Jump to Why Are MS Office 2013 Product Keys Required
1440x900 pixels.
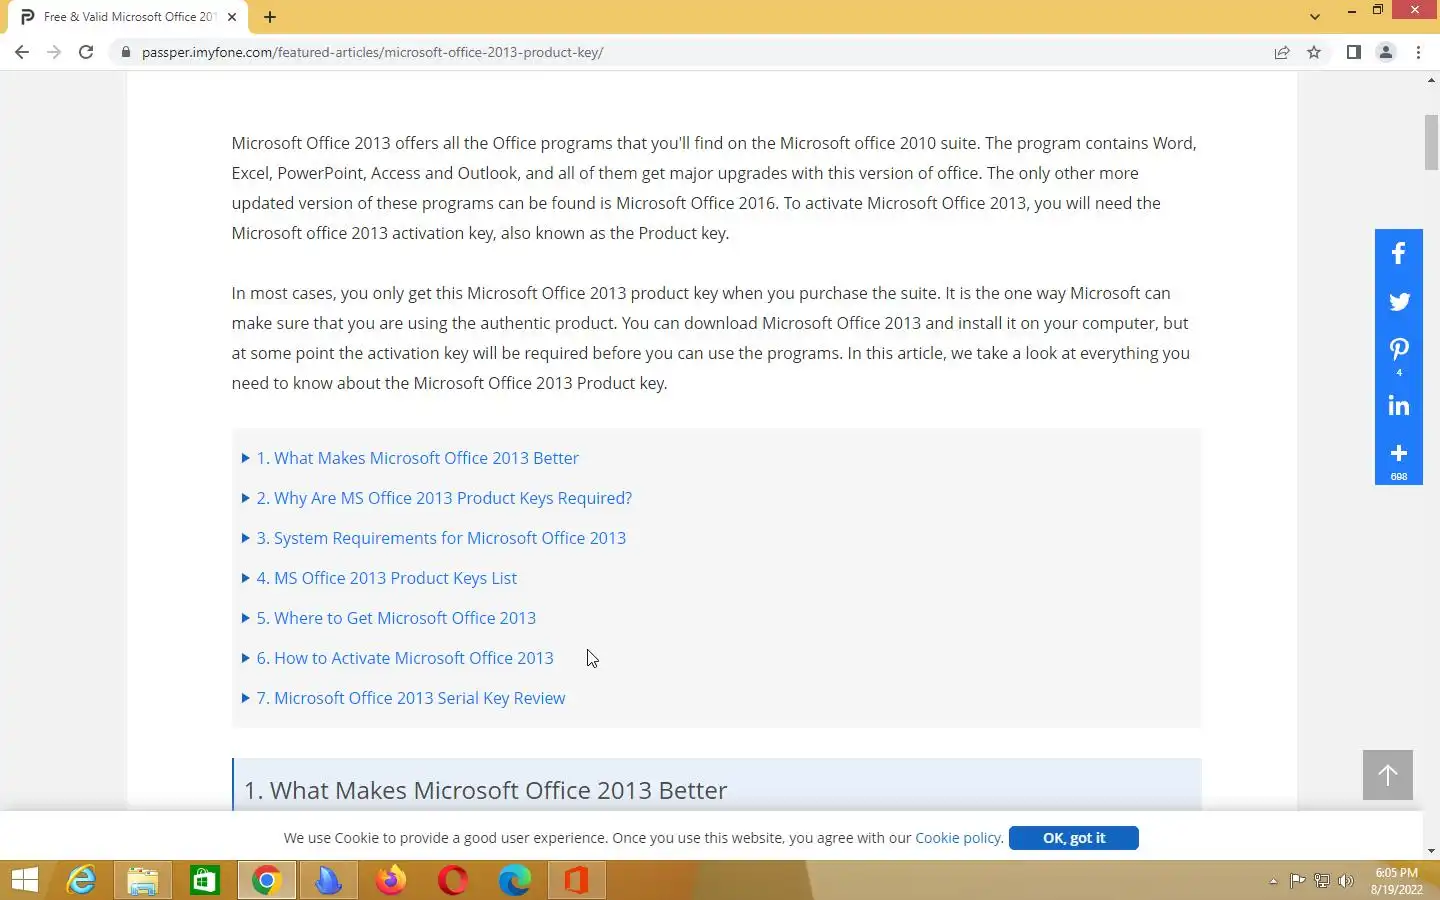pyautogui.click(x=444, y=498)
